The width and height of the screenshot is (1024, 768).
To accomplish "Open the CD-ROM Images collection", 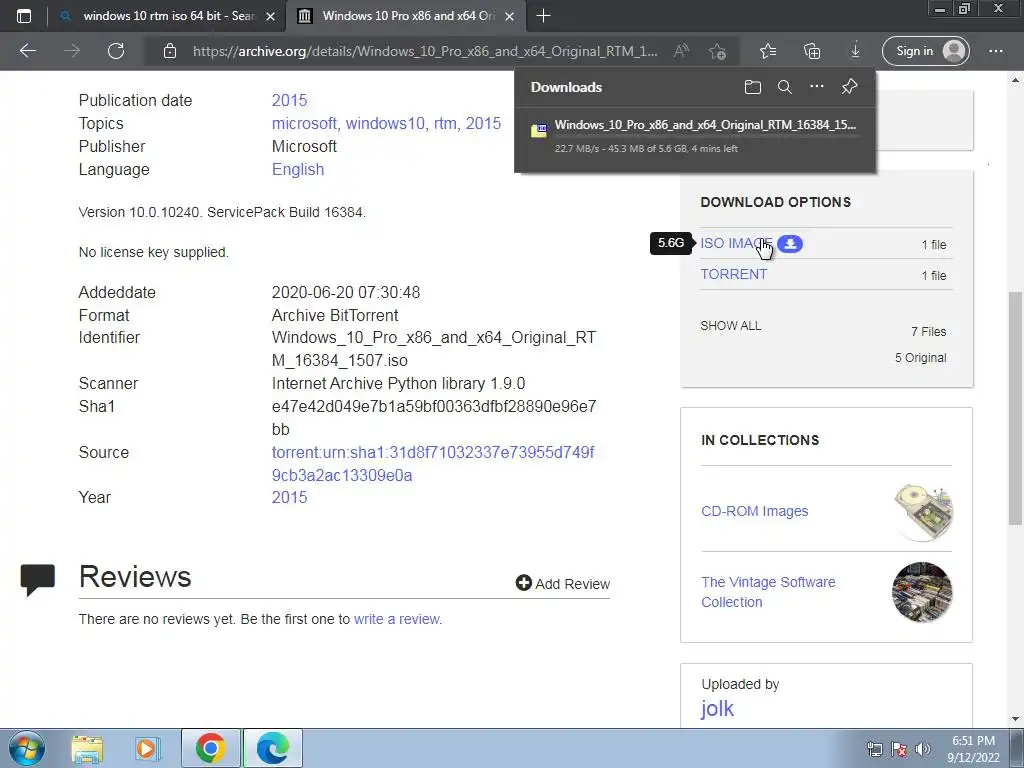I will point(754,511).
